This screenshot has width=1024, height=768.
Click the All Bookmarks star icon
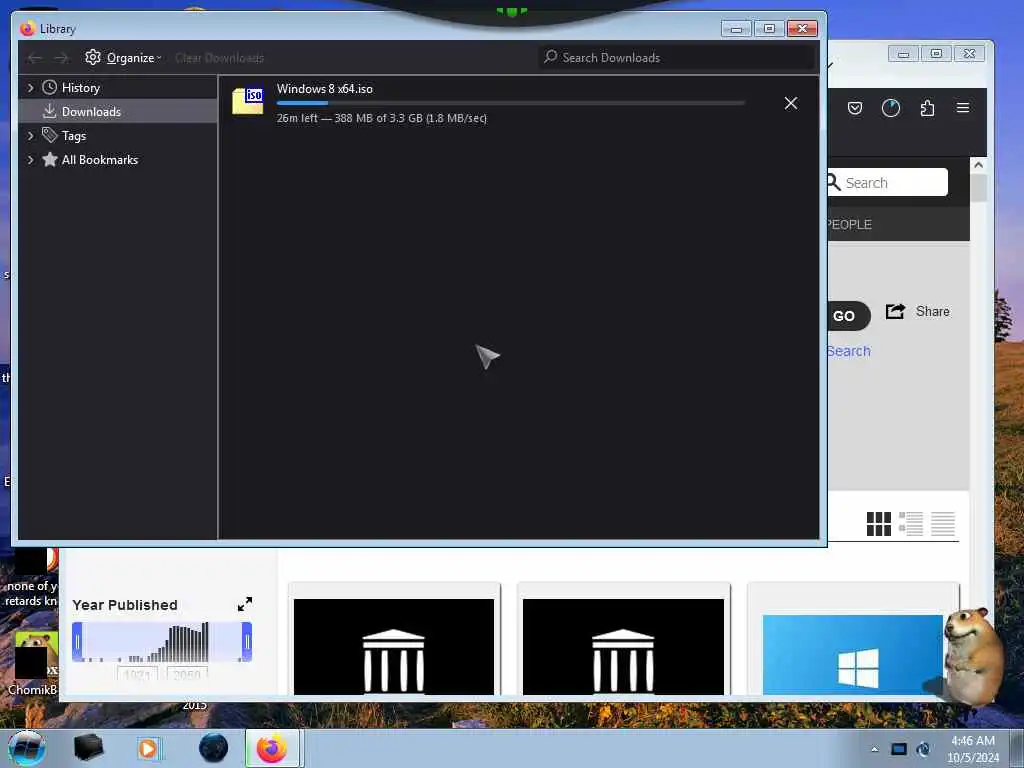point(50,159)
